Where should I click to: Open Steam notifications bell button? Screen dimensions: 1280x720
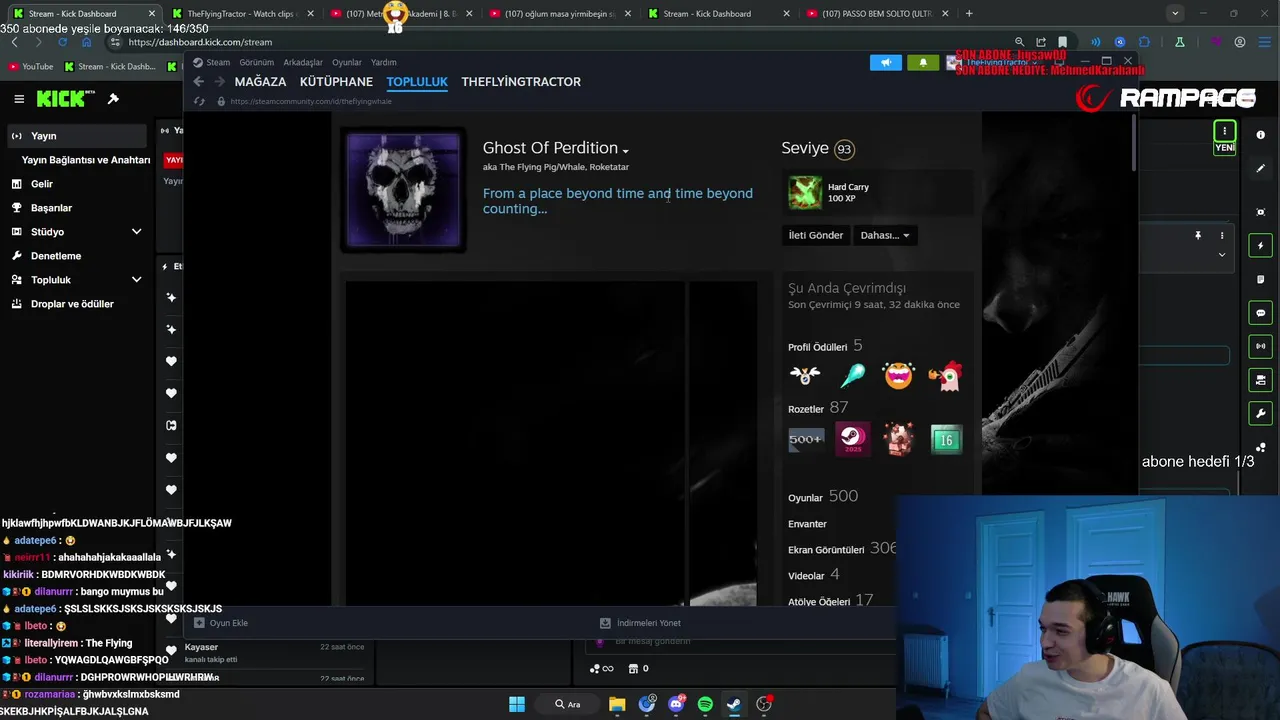923,62
